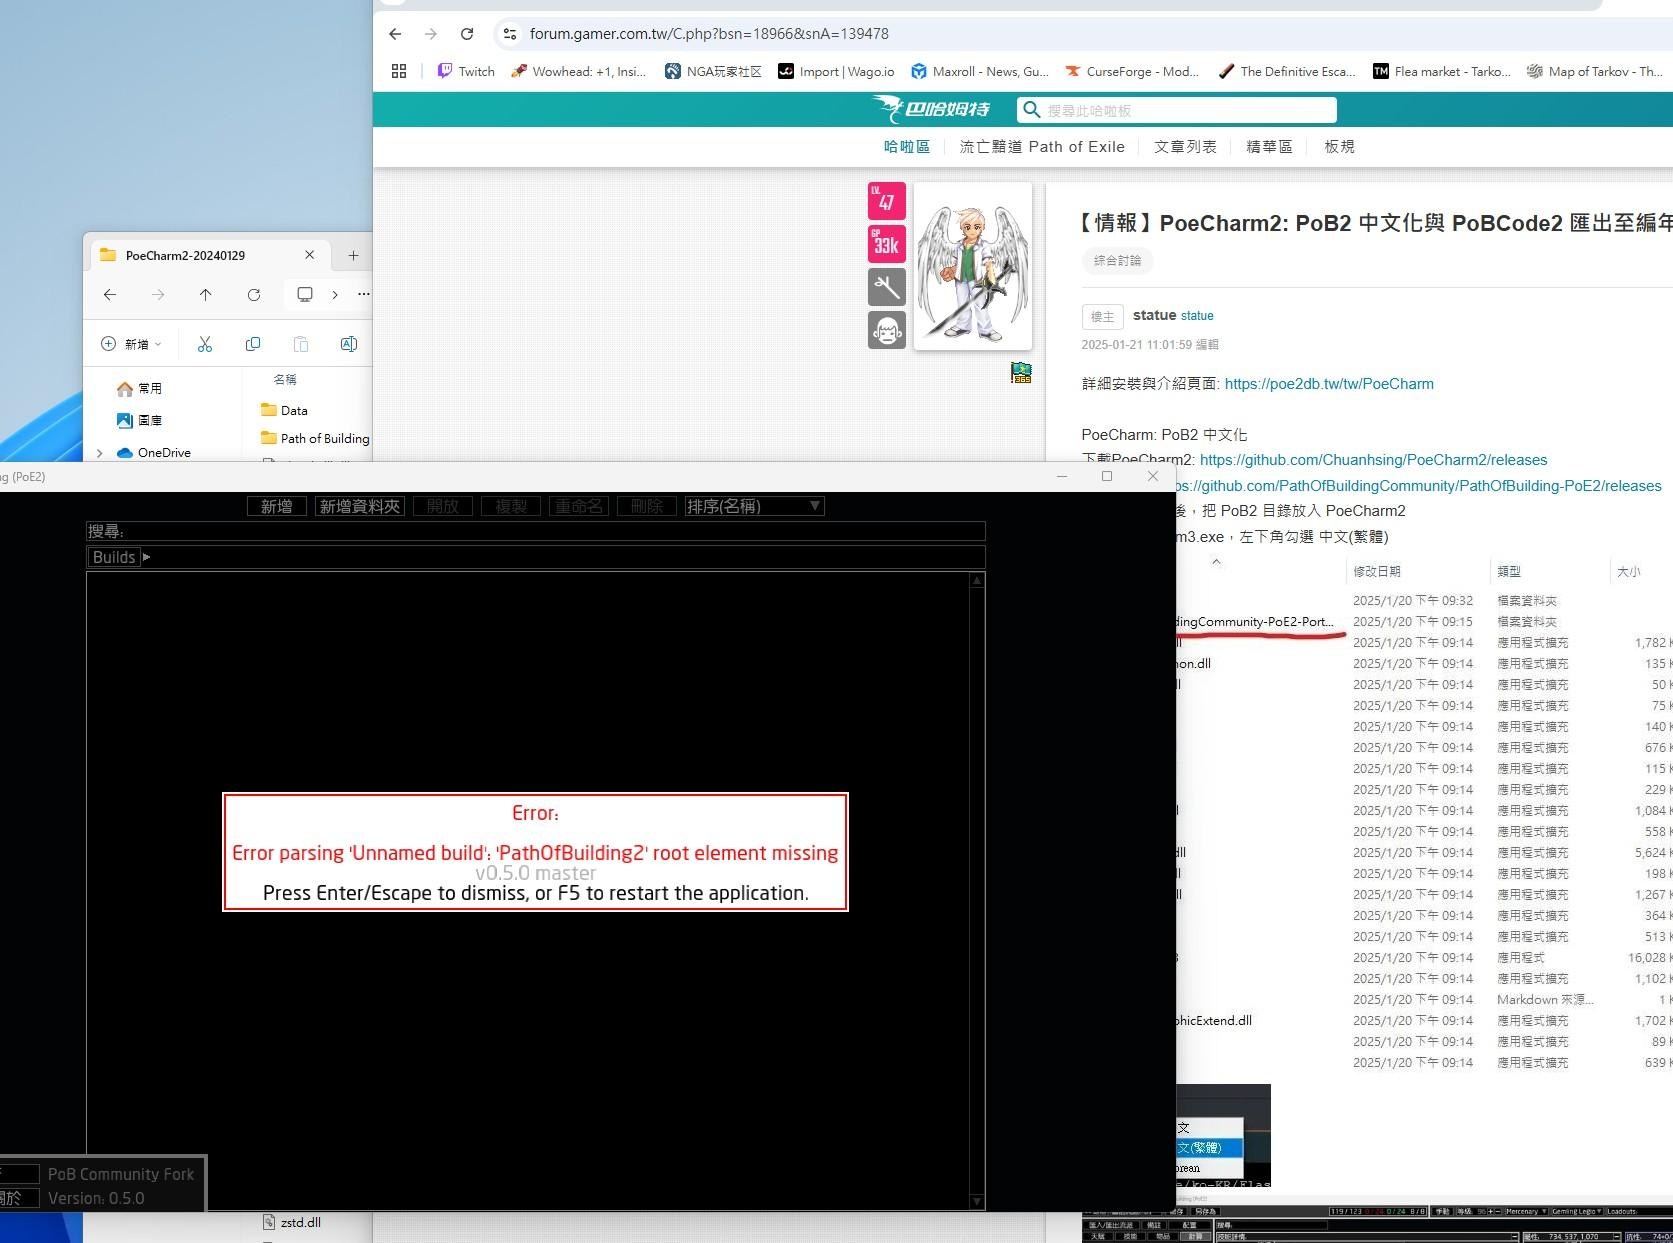Expand the 新增 dropdown in Explorer
The image size is (1673, 1243).
(132, 344)
